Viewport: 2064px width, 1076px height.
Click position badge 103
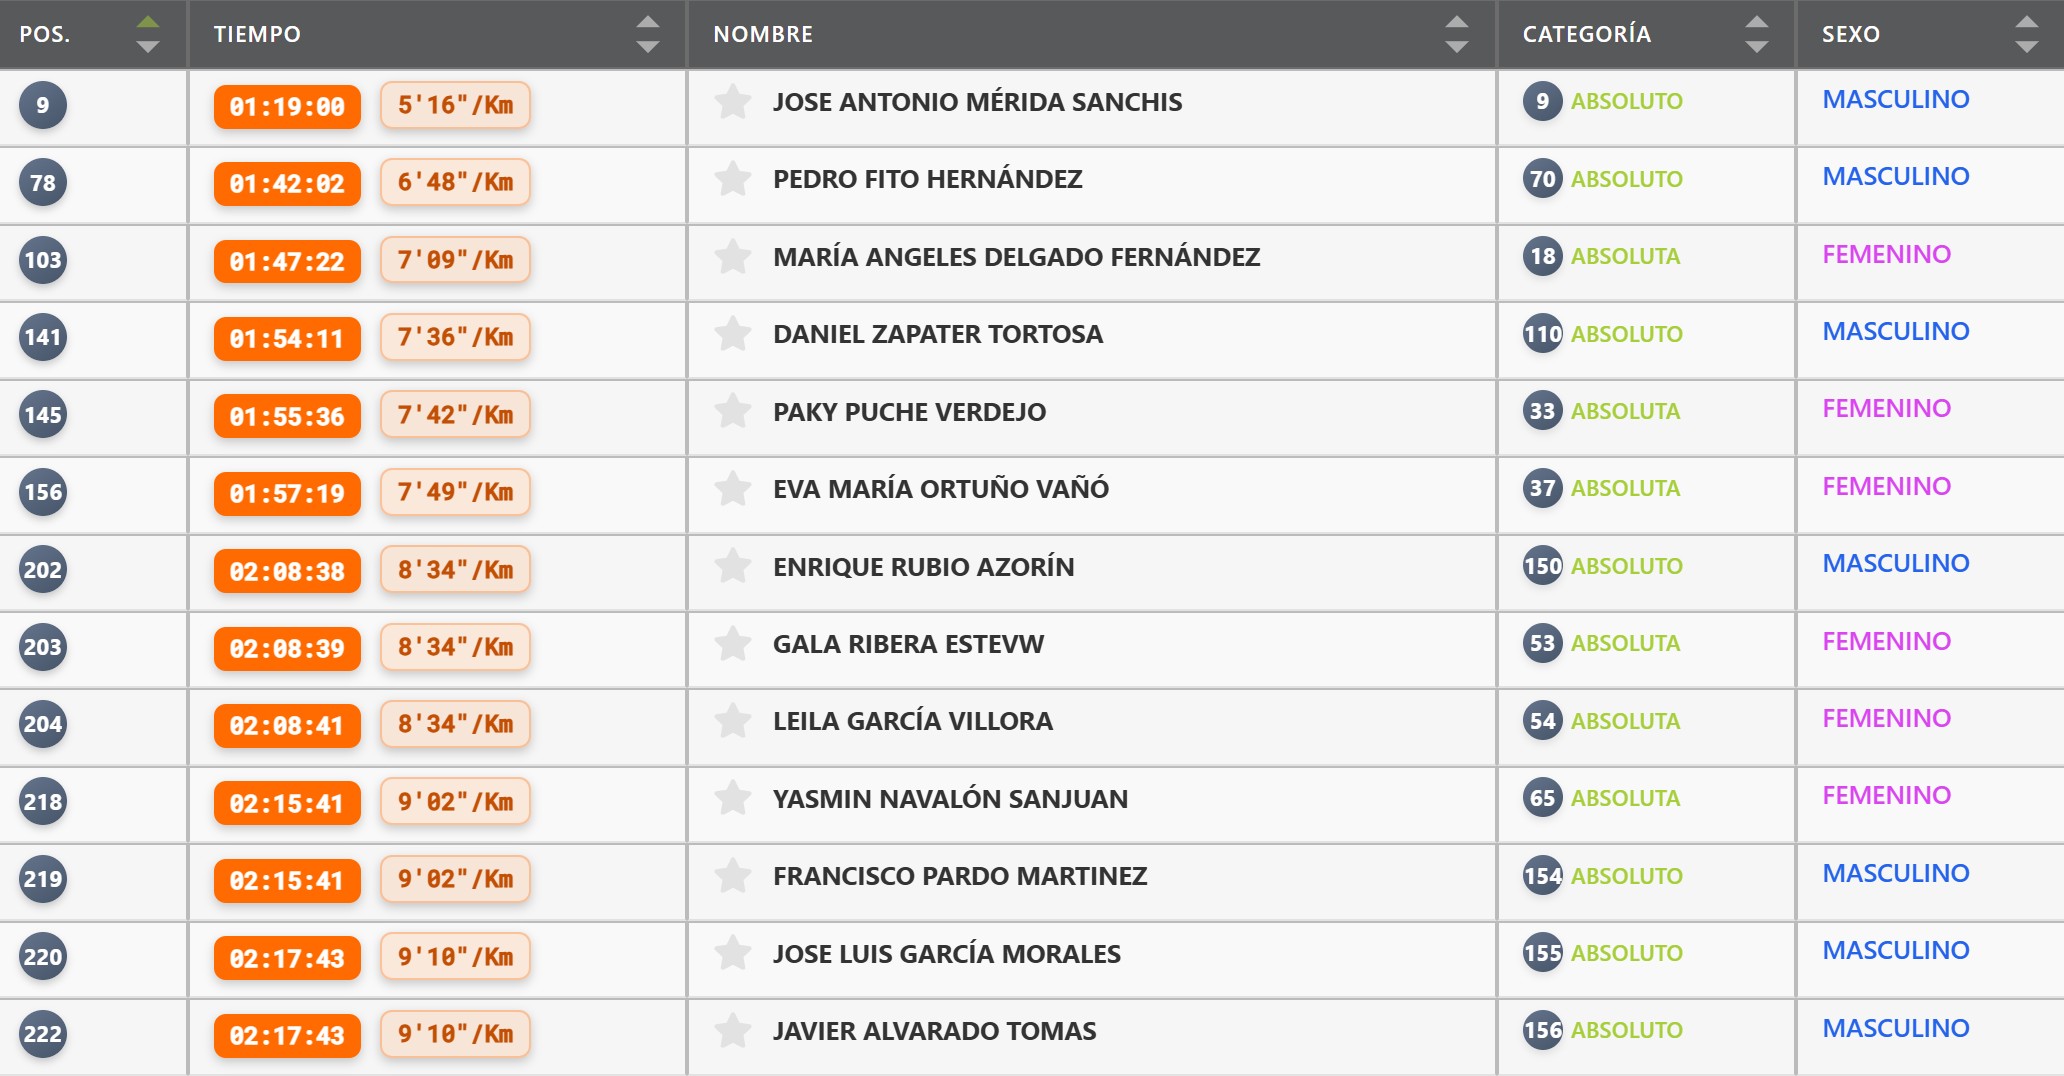click(x=43, y=260)
